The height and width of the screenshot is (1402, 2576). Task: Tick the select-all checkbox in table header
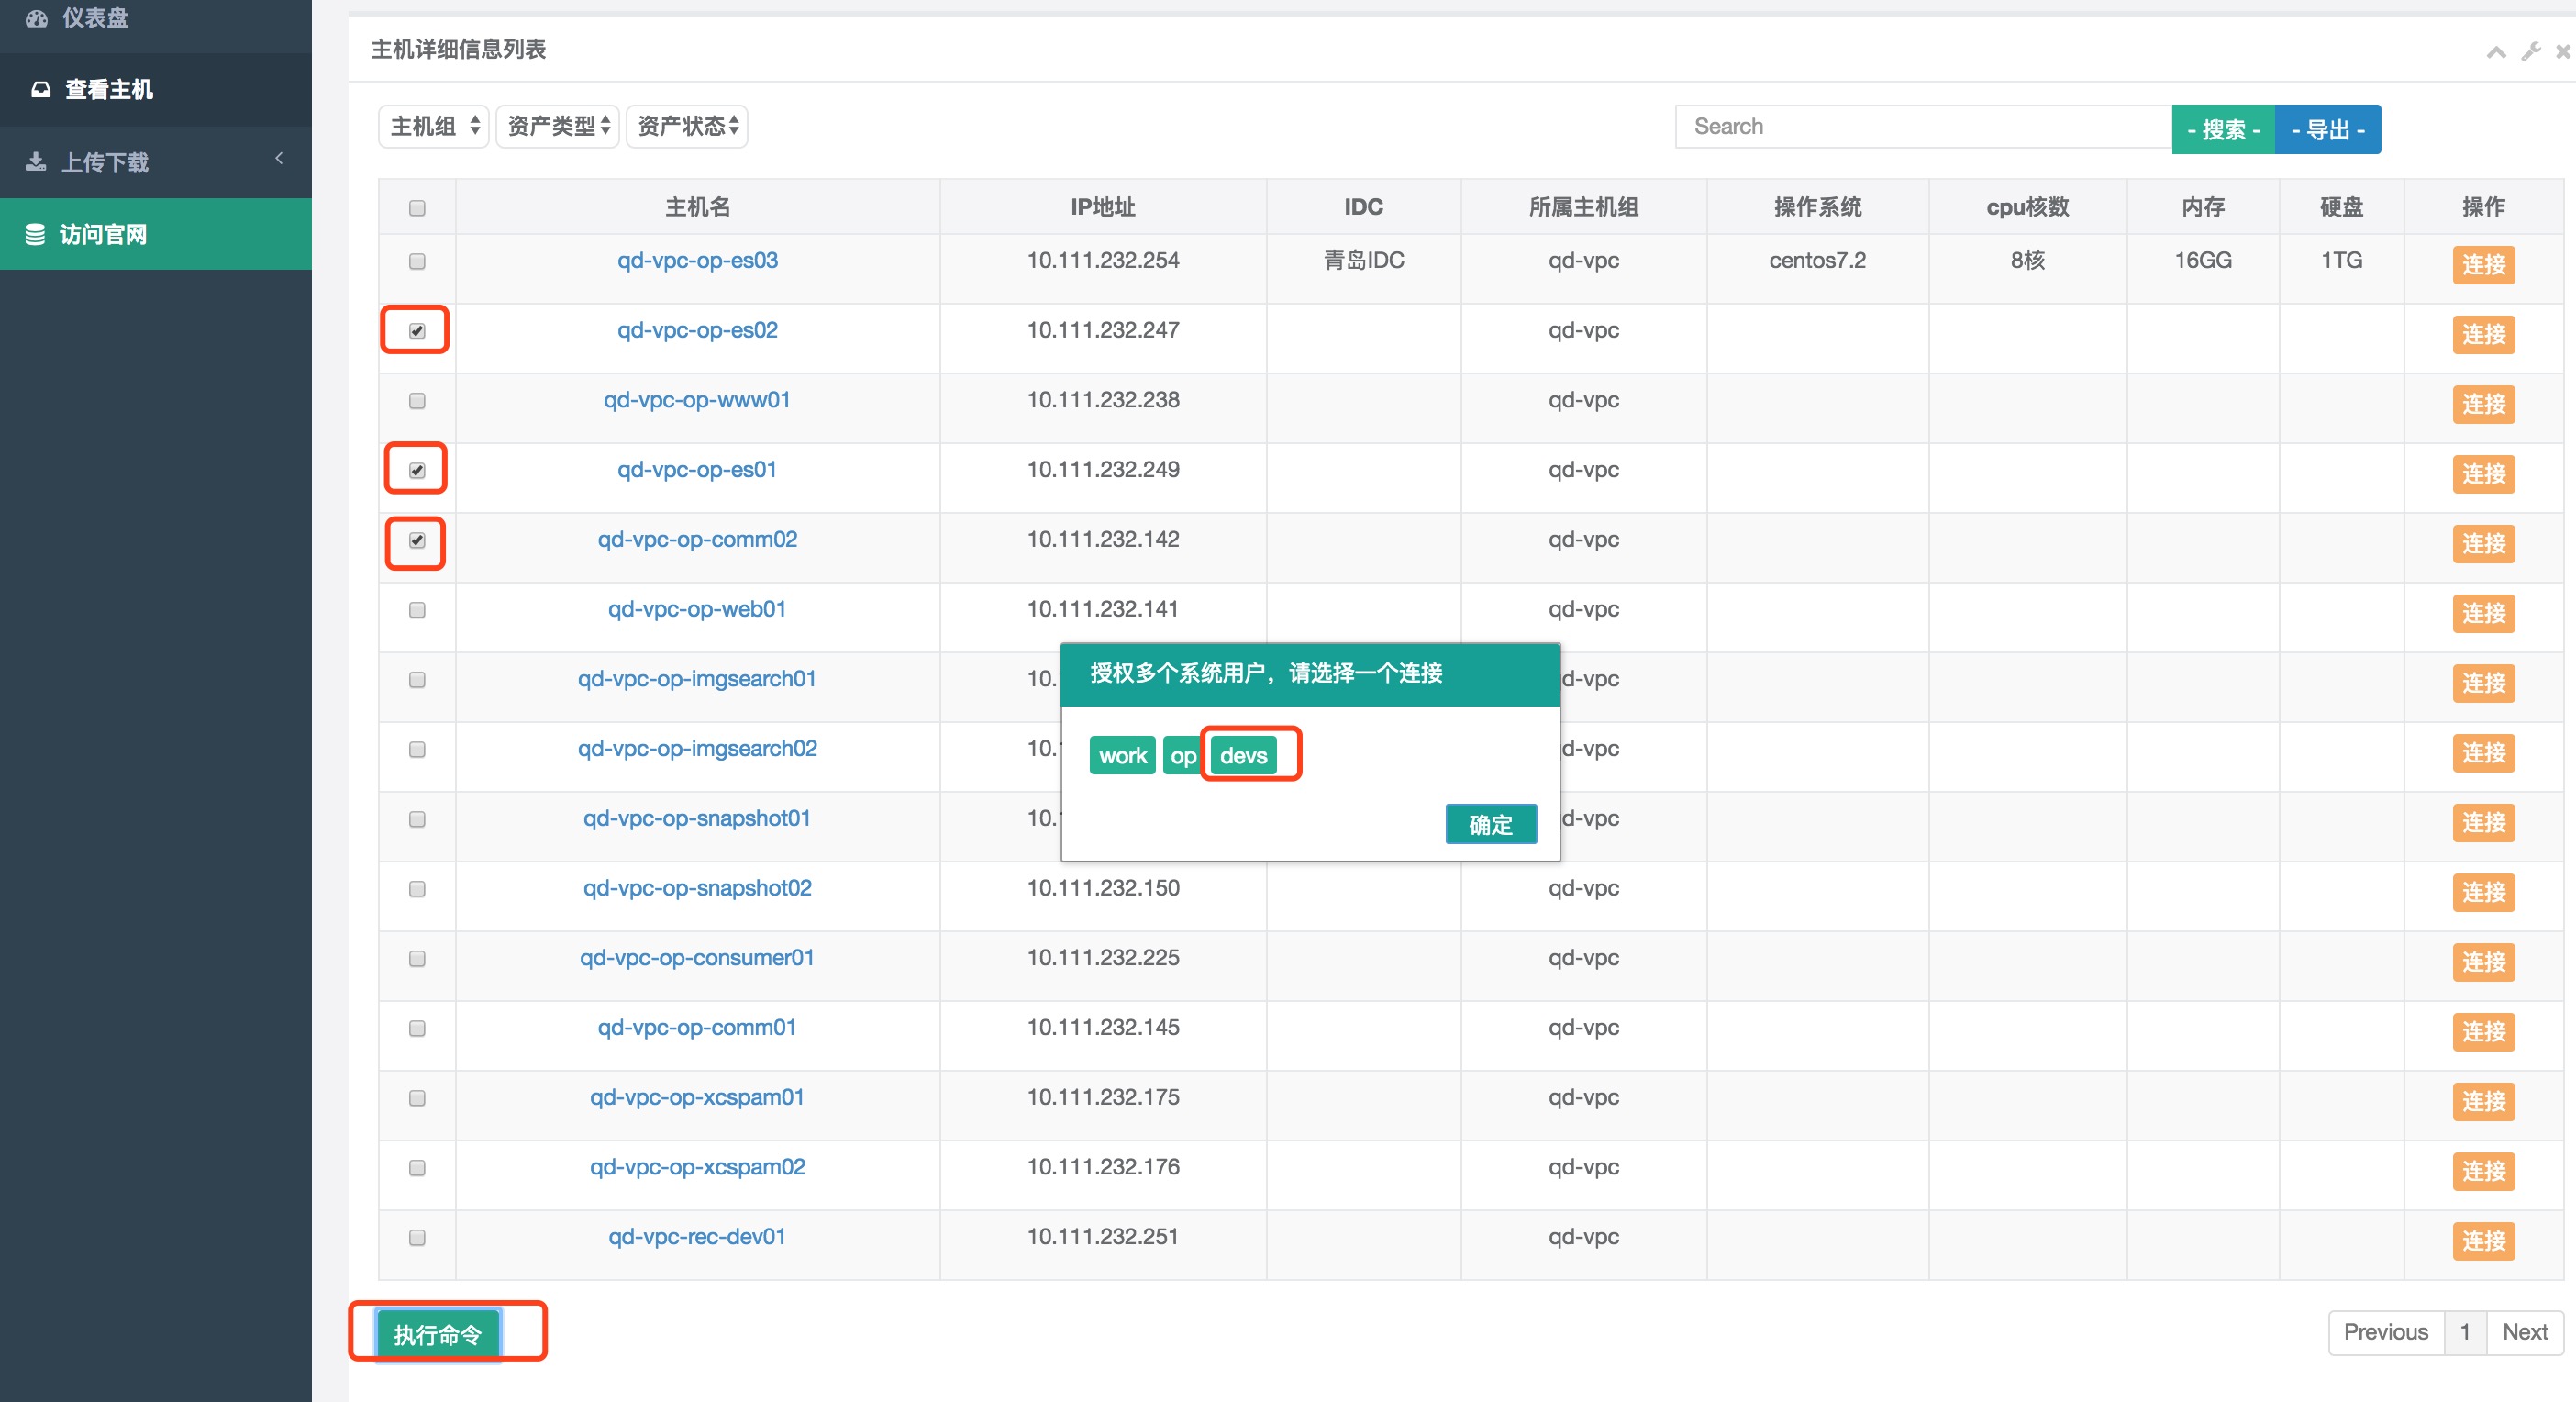pyautogui.click(x=417, y=208)
